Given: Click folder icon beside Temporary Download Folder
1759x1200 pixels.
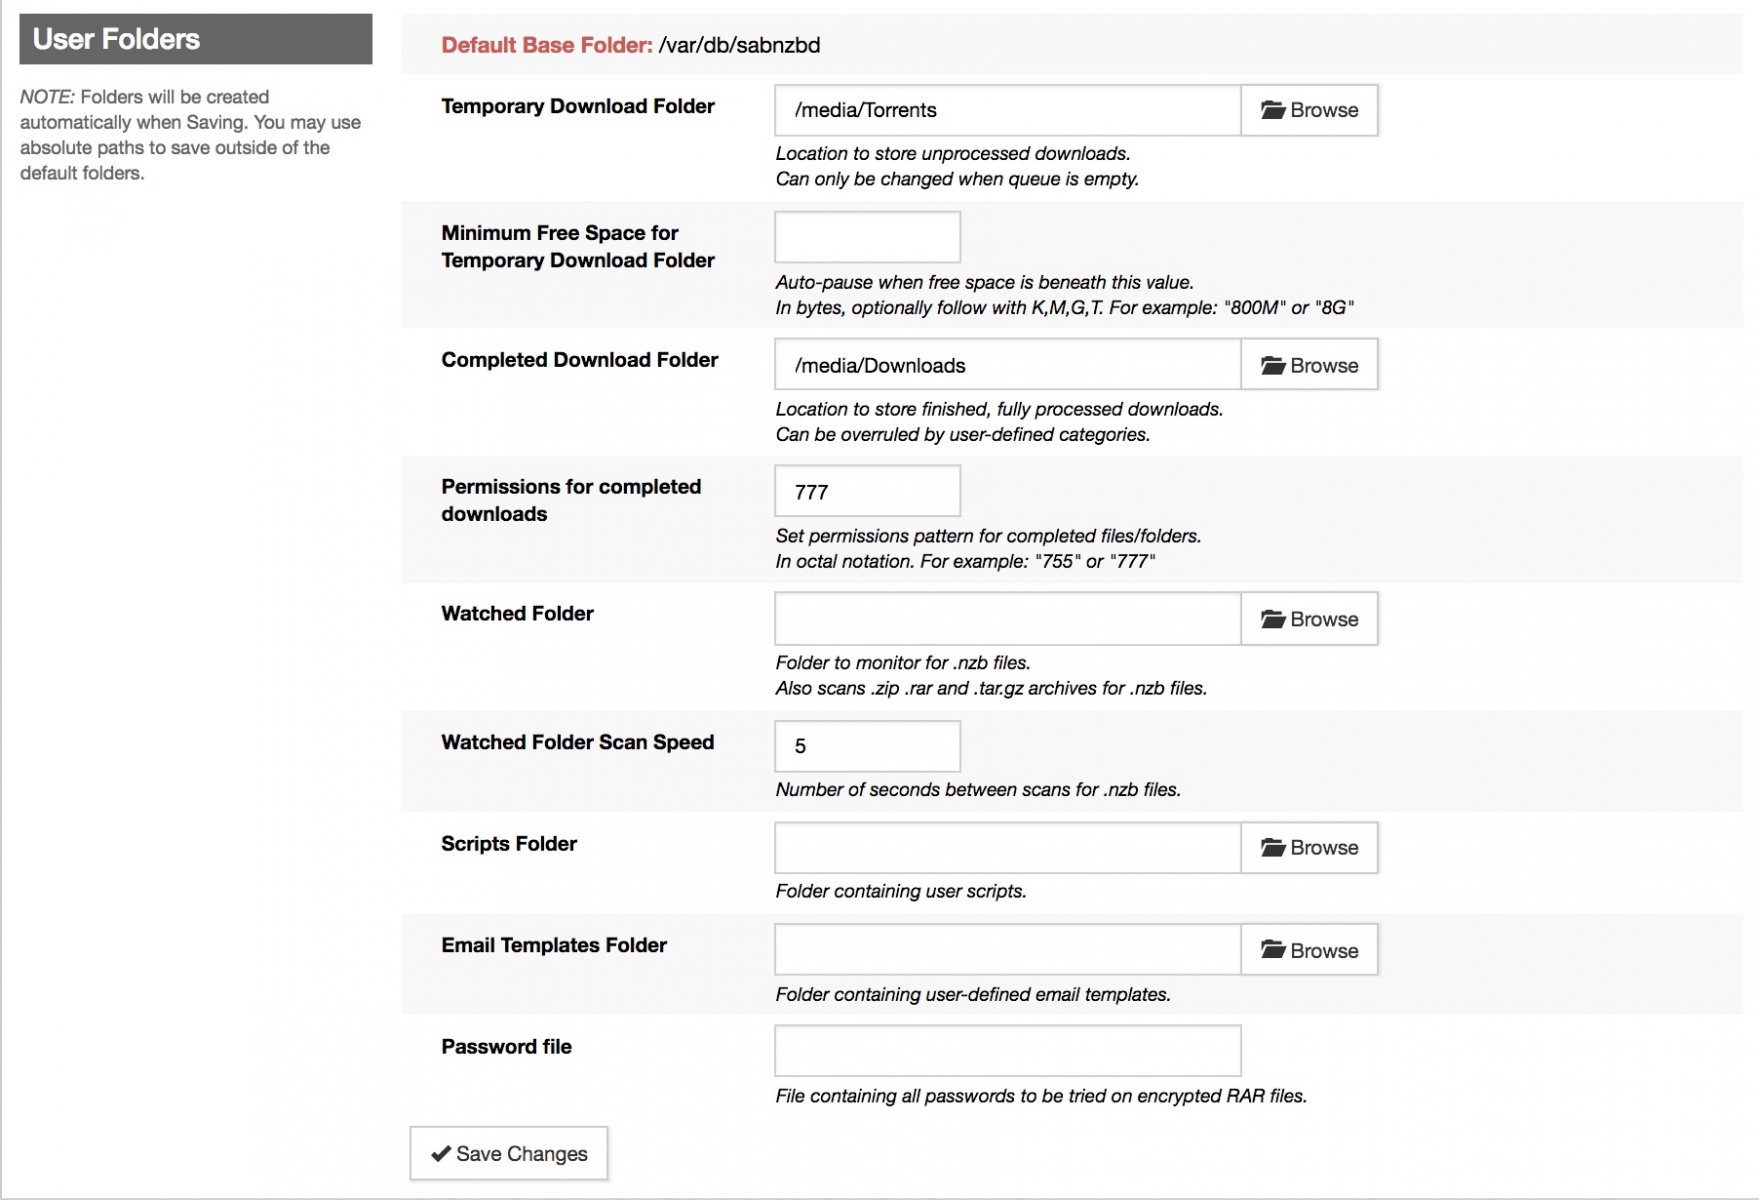Looking at the screenshot, I should 1272,110.
